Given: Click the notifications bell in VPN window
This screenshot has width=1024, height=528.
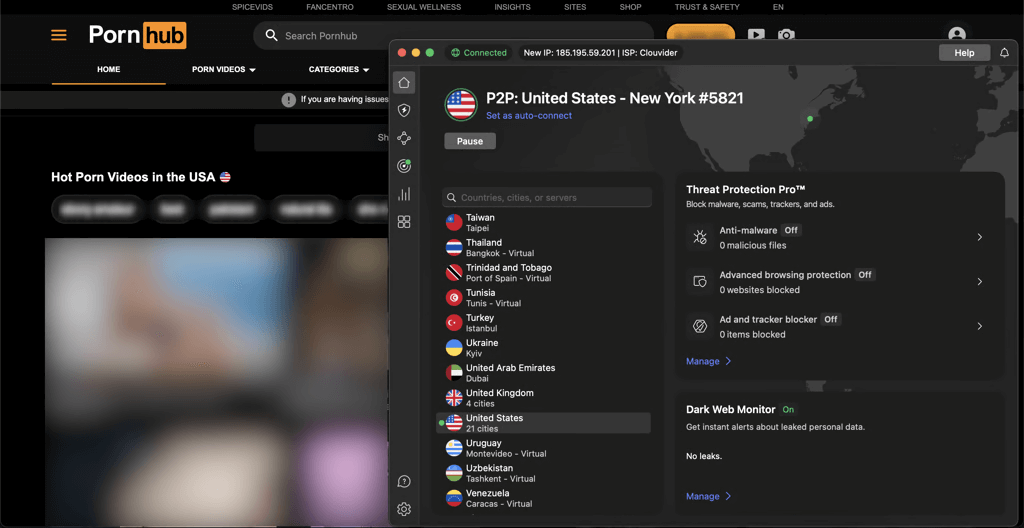Looking at the screenshot, I should pyautogui.click(x=1004, y=53).
